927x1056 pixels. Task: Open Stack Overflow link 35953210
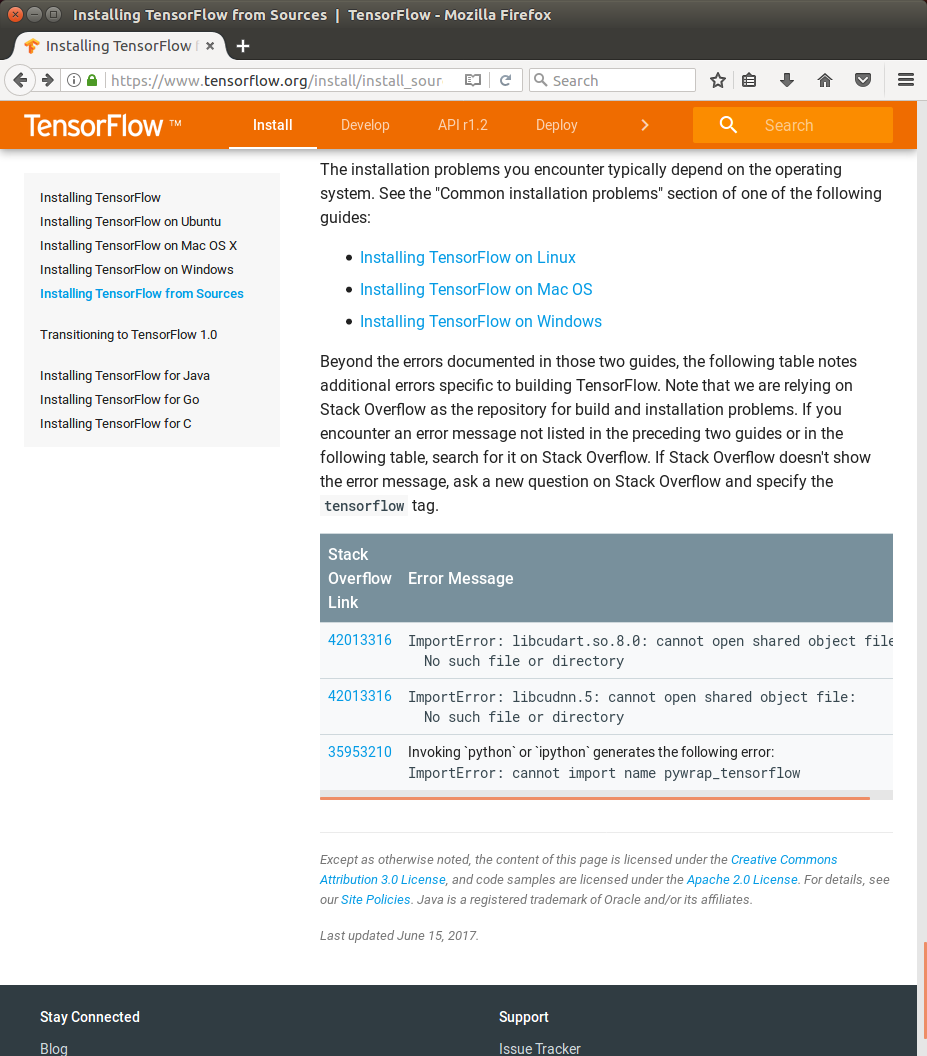360,752
